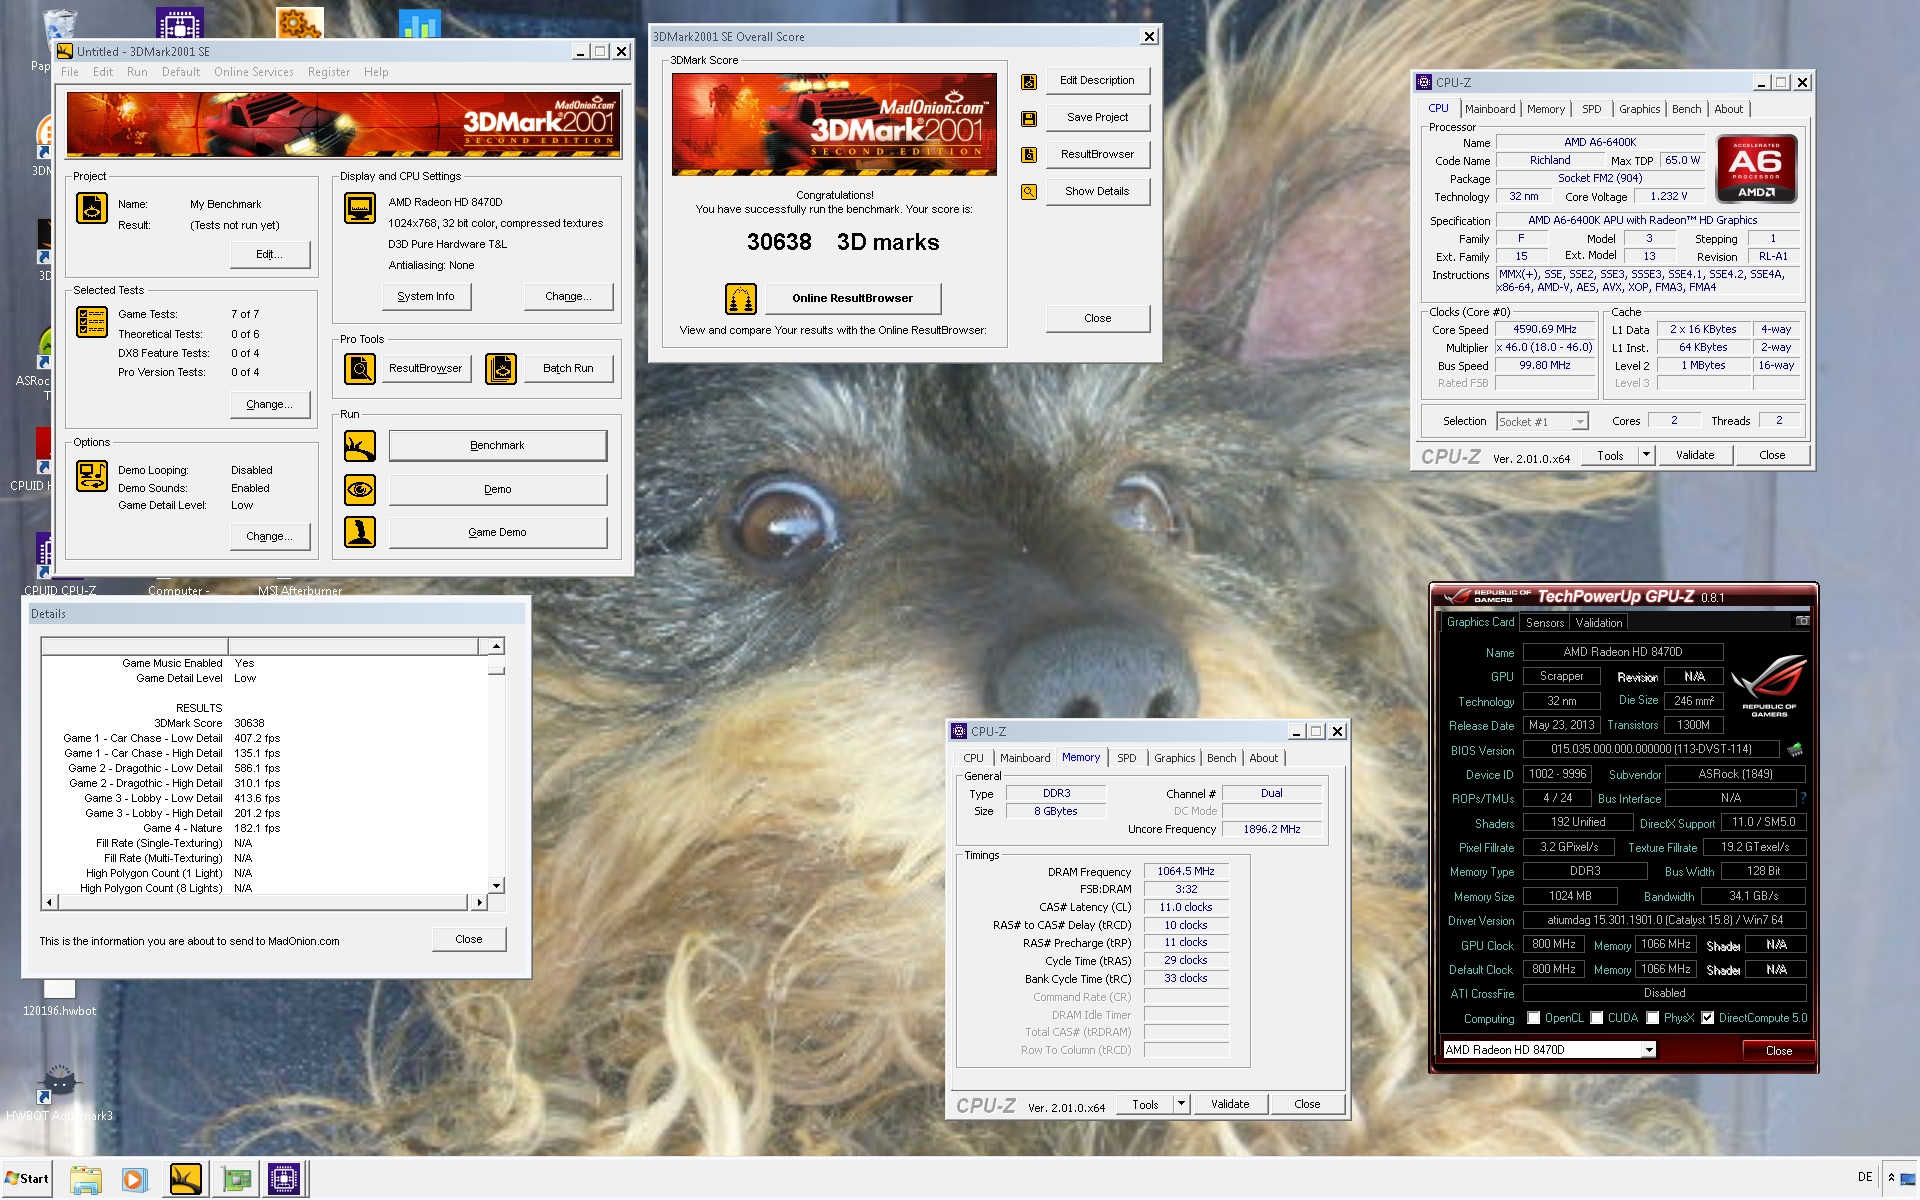Click Close in the Details panel
Image resolution: width=1920 pixels, height=1200 pixels.
(x=468, y=939)
